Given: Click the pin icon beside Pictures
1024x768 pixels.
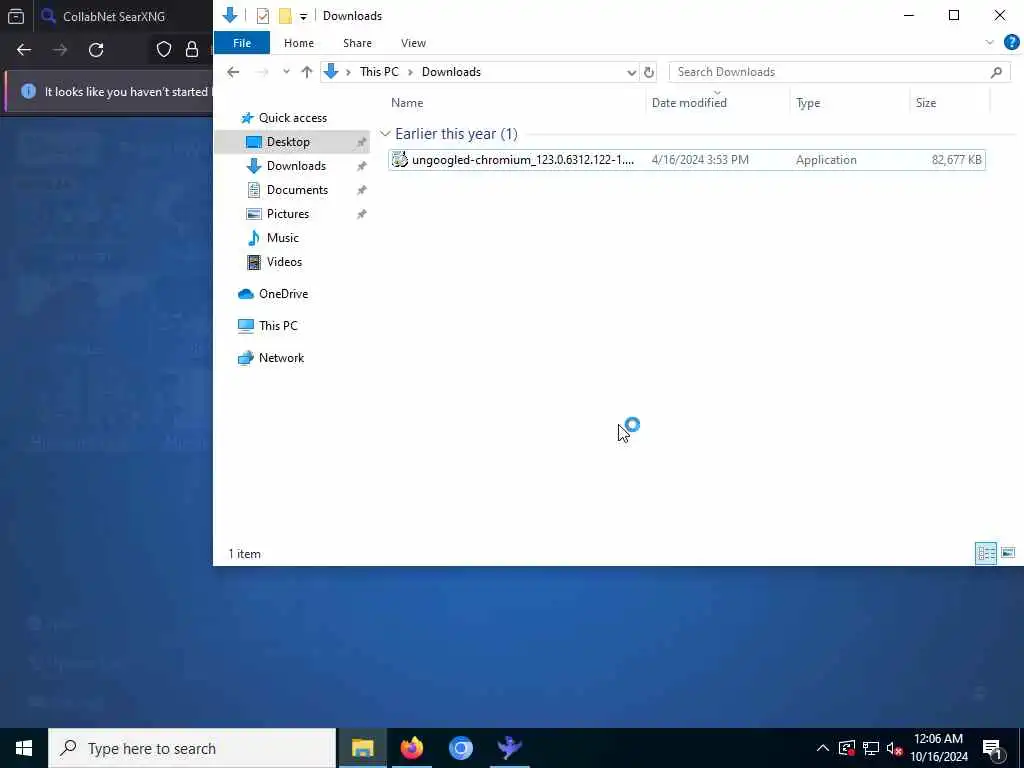Looking at the screenshot, I should [361, 214].
